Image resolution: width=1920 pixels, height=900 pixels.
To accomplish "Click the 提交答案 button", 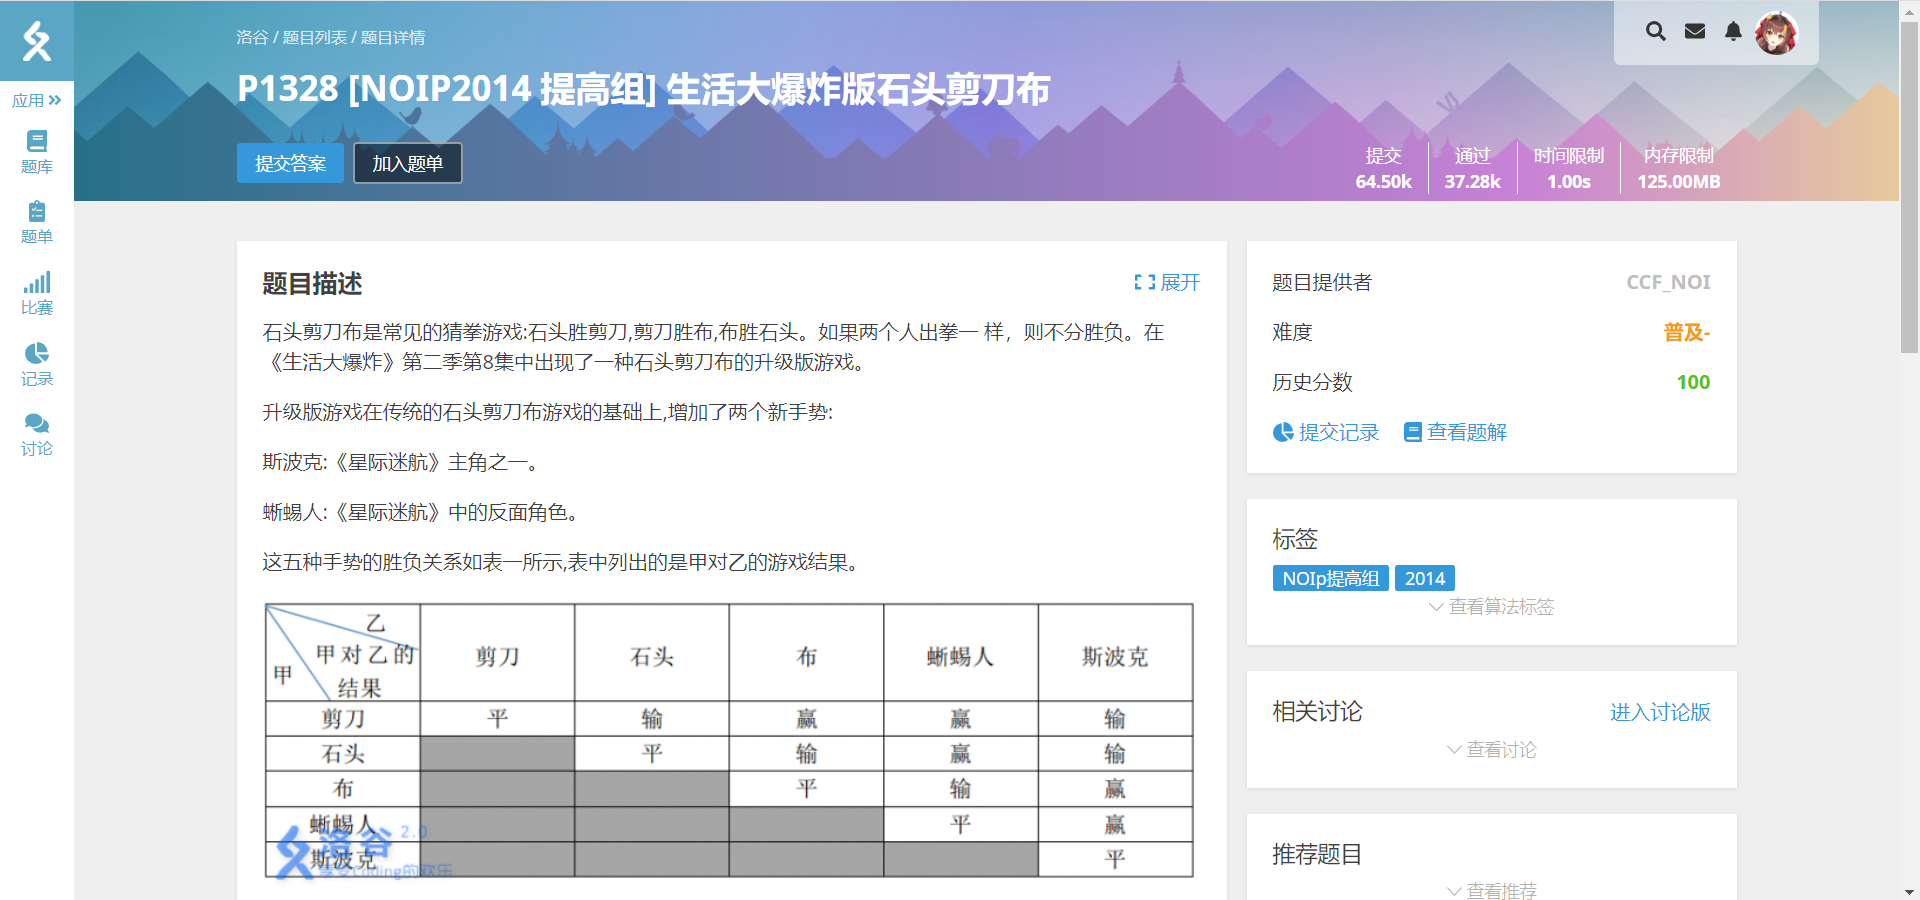I will click(x=289, y=162).
